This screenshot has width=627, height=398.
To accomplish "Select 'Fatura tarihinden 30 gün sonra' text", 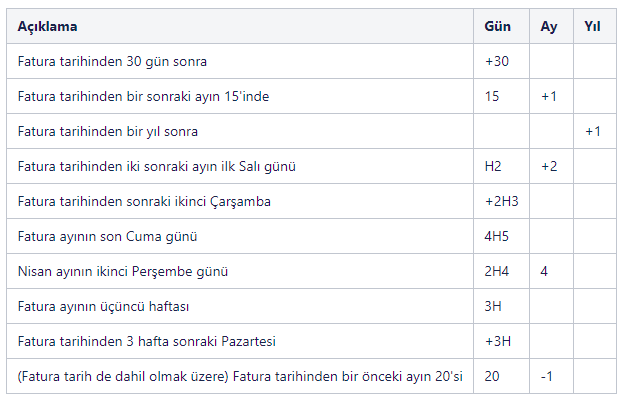I will [112, 62].
